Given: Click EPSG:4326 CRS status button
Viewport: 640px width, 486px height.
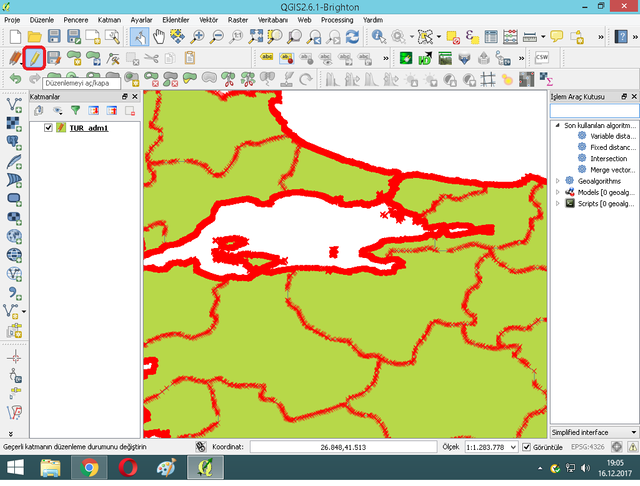Looking at the screenshot, I should tap(587, 447).
